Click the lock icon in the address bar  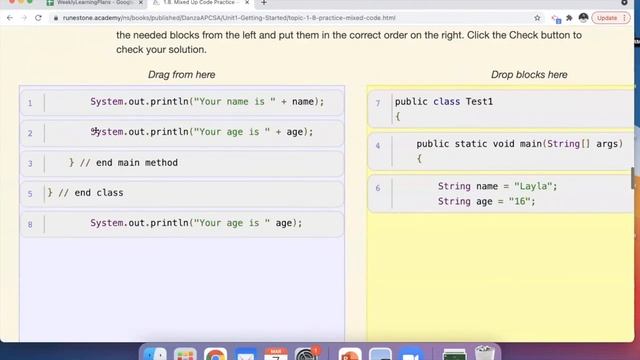[56, 18]
